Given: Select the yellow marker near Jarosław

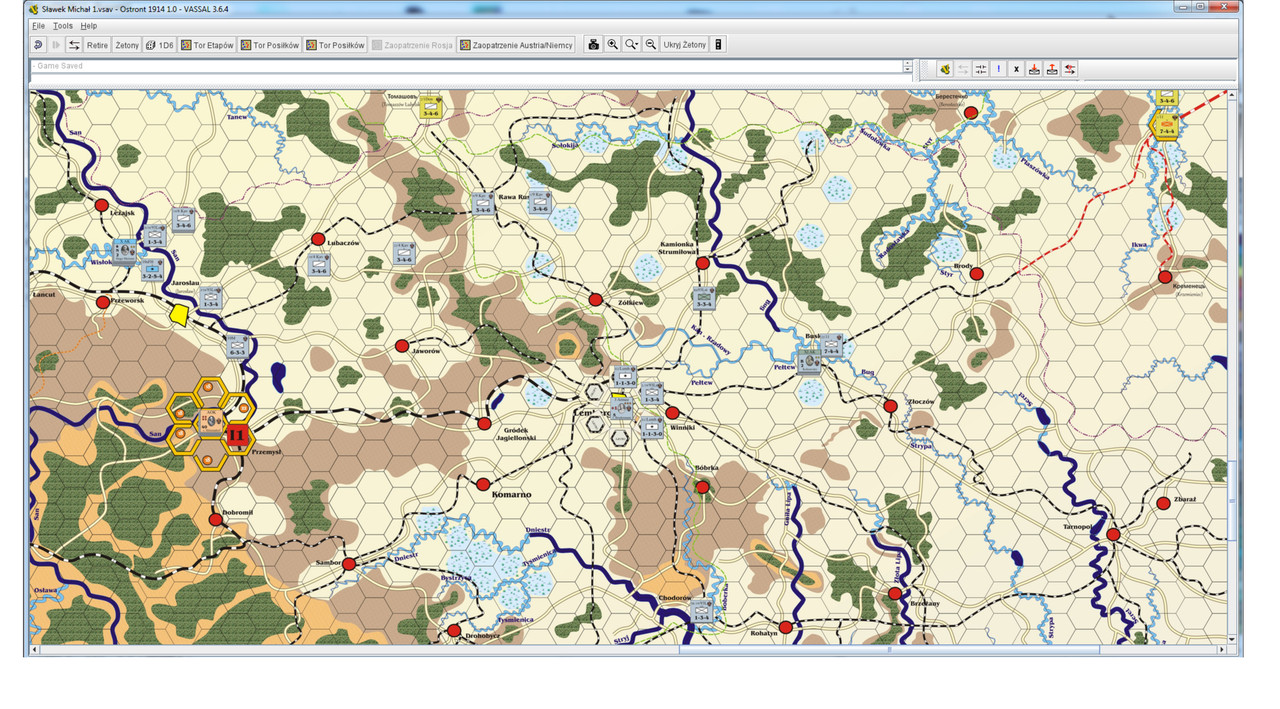Looking at the screenshot, I should pyautogui.click(x=180, y=315).
